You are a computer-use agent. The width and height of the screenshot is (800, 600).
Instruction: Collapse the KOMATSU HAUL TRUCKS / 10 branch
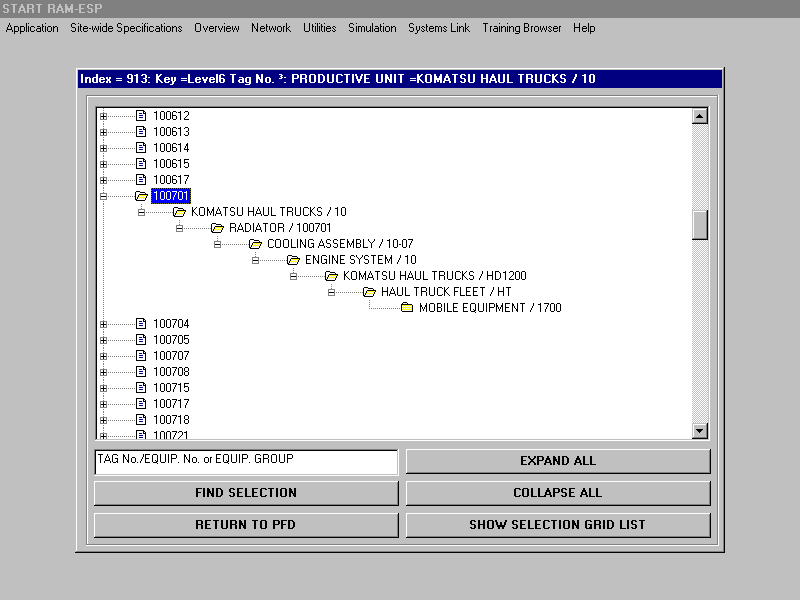[141, 212]
